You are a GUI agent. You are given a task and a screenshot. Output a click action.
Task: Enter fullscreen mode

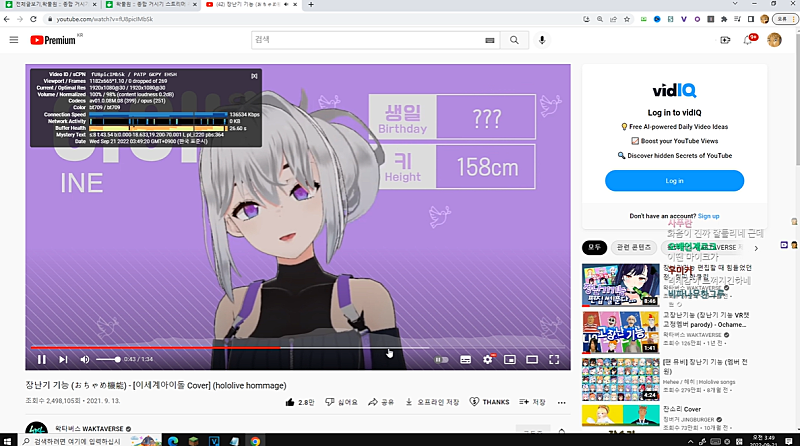(554, 359)
